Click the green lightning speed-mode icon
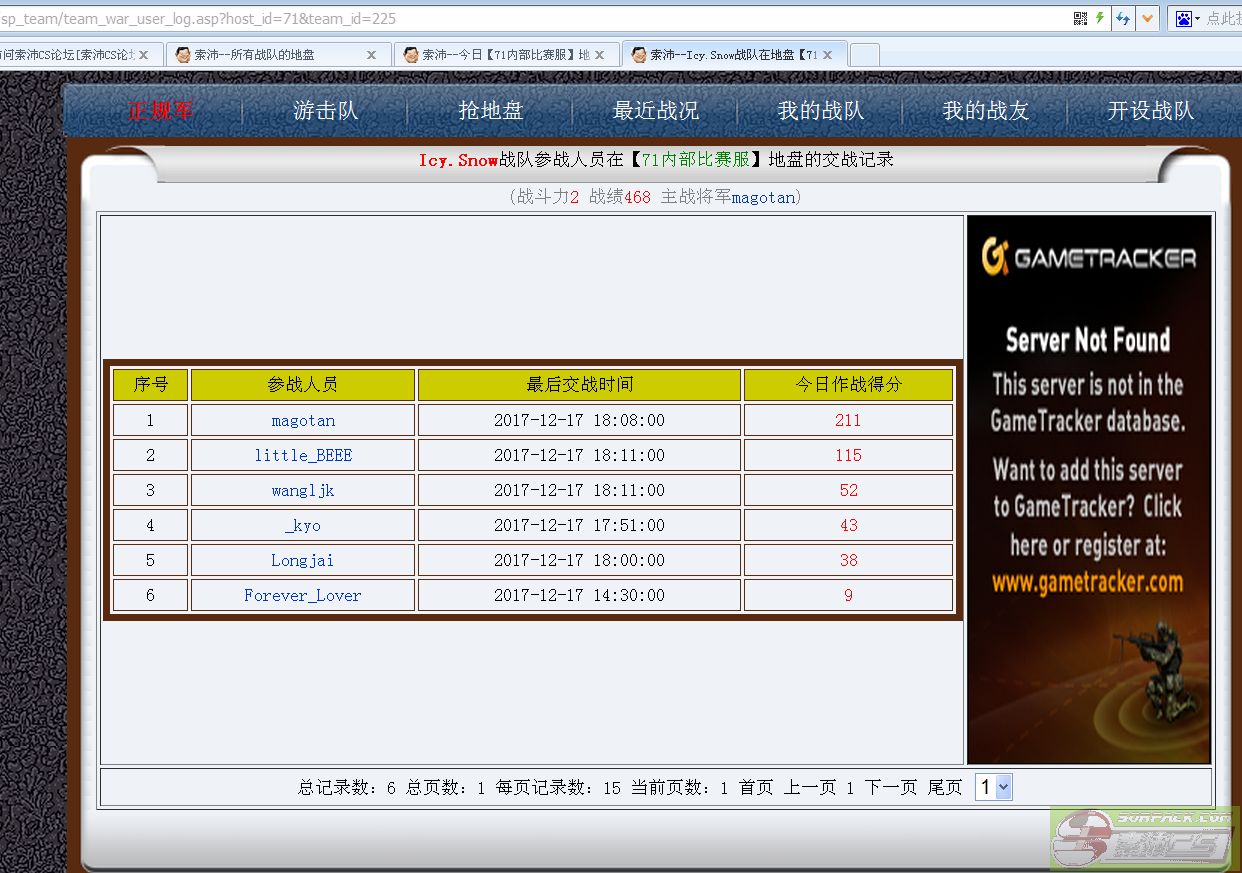The width and height of the screenshot is (1242, 873). point(1100,18)
